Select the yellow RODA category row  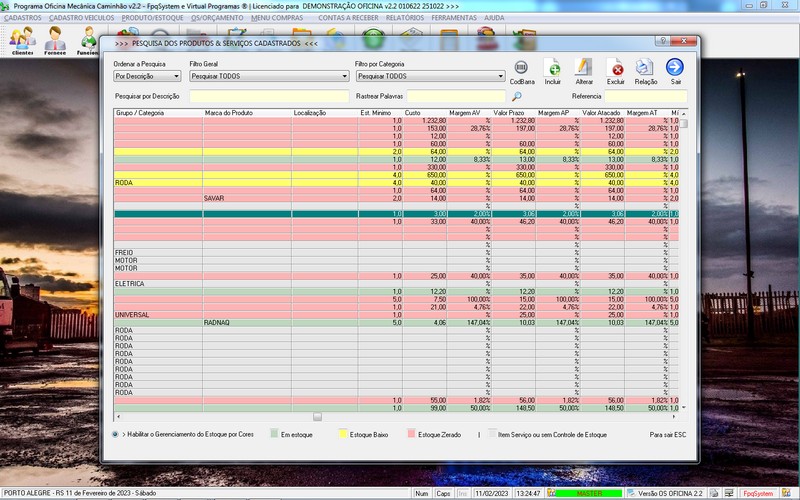pyautogui.click(x=158, y=183)
